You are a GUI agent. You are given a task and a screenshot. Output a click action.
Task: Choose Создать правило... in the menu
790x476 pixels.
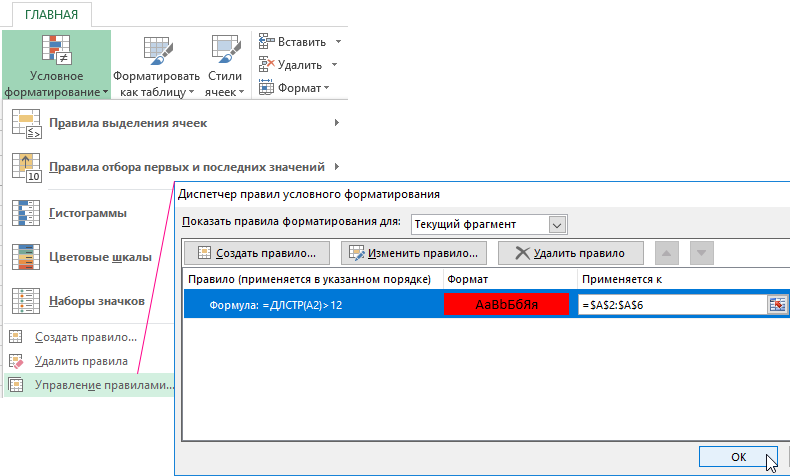[x=88, y=337]
